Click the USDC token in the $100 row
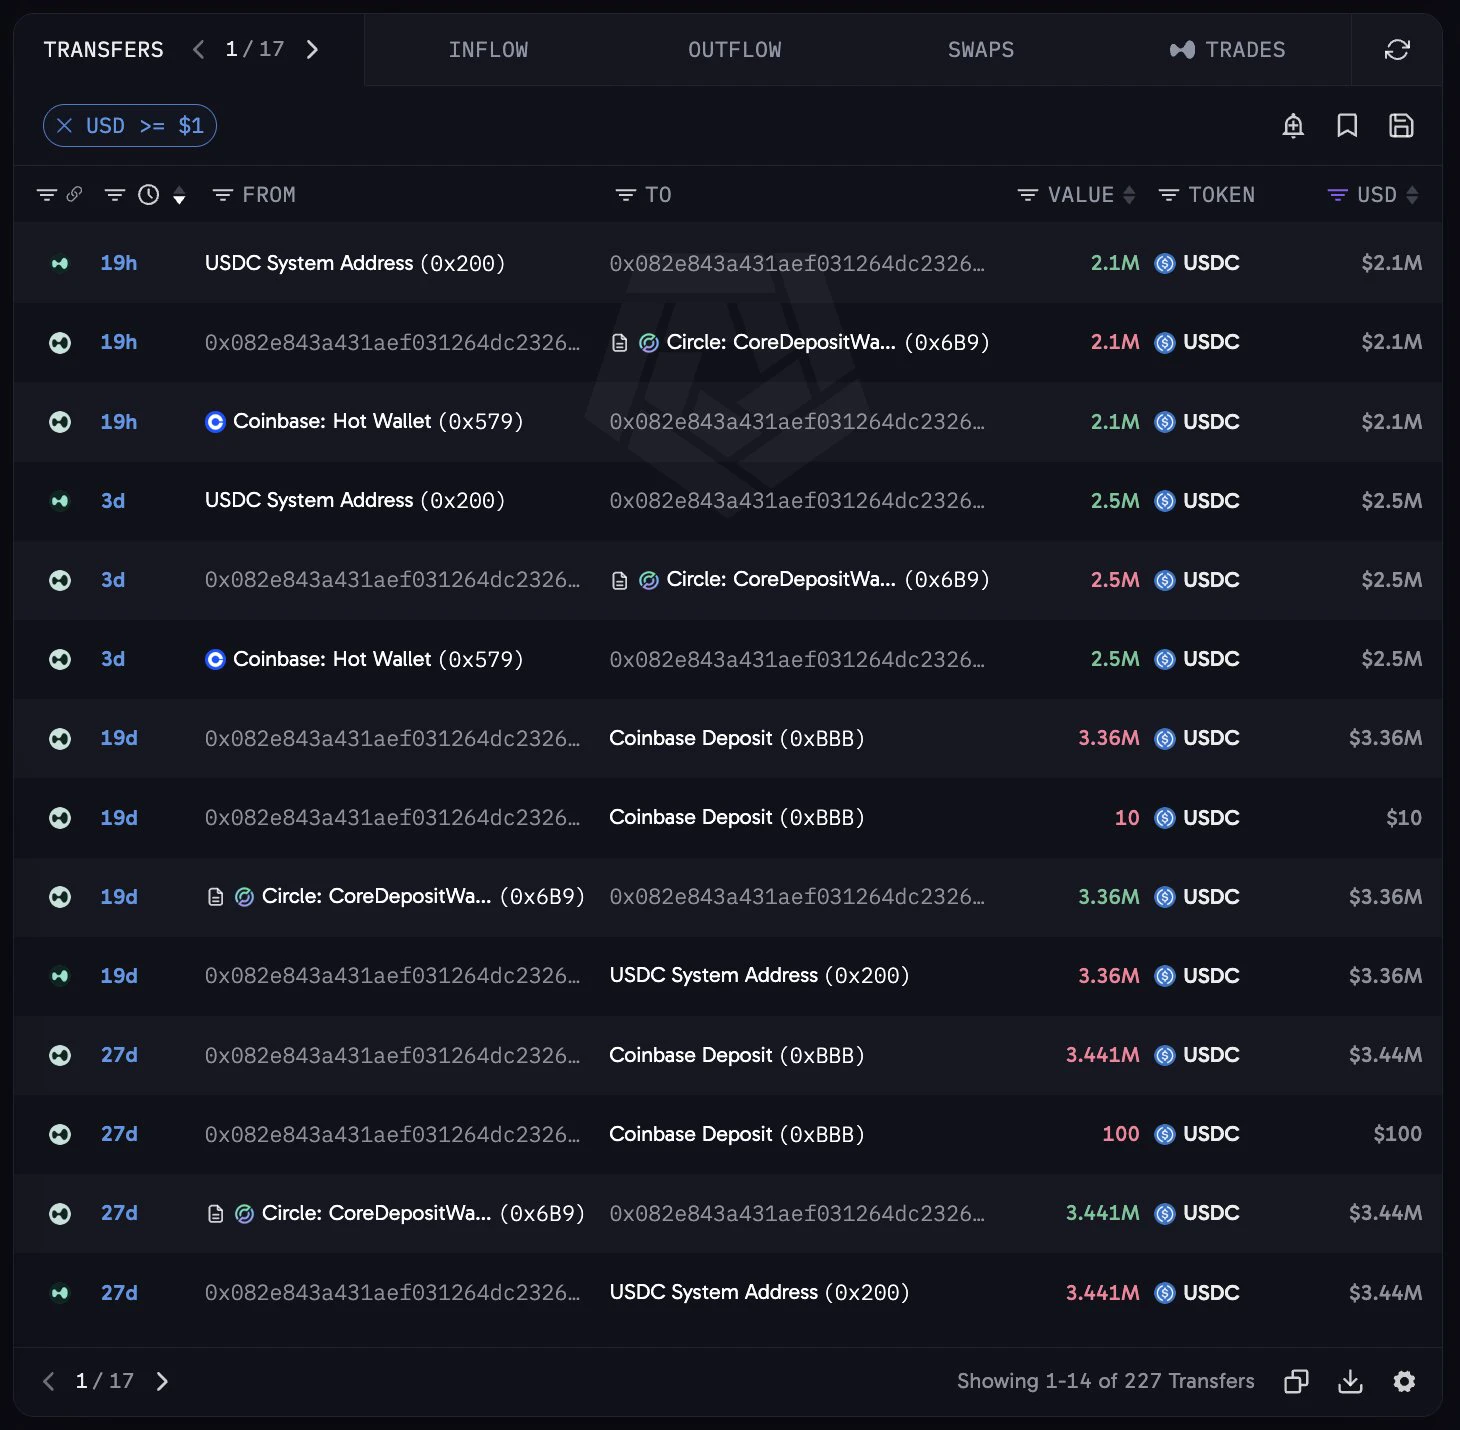 point(1197,1134)
